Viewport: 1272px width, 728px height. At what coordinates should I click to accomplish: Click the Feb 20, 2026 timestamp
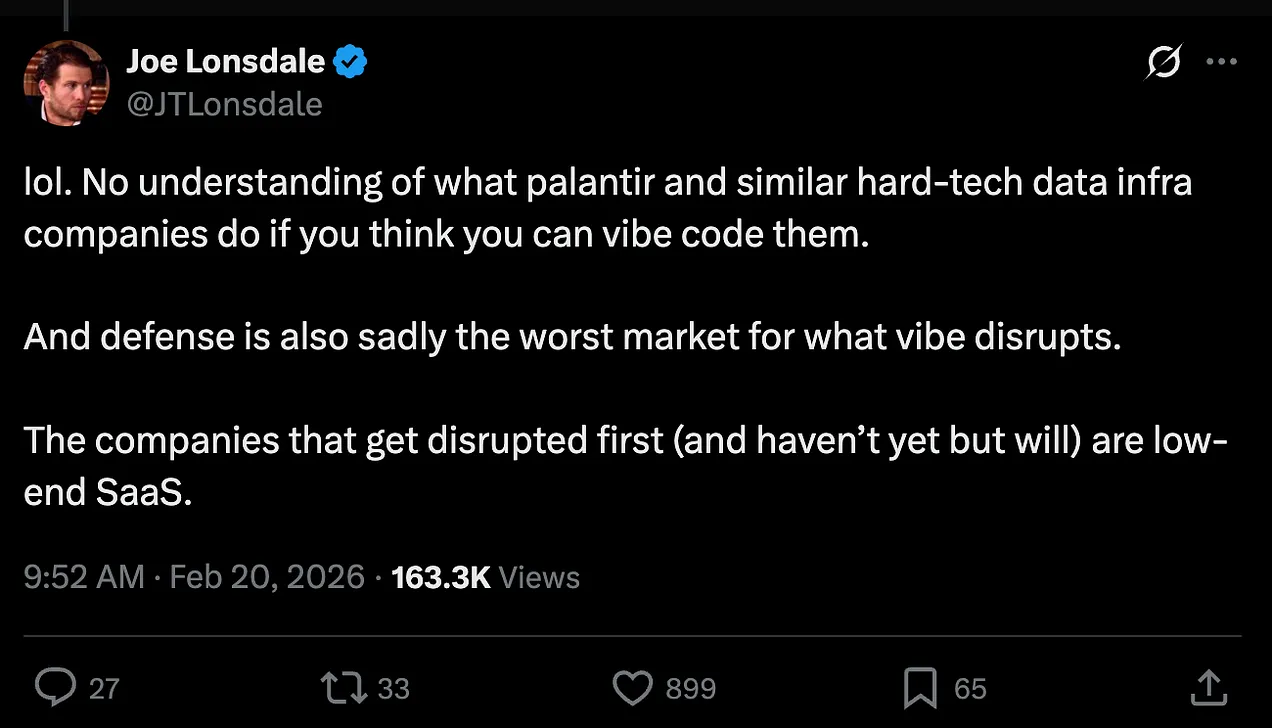266,577
